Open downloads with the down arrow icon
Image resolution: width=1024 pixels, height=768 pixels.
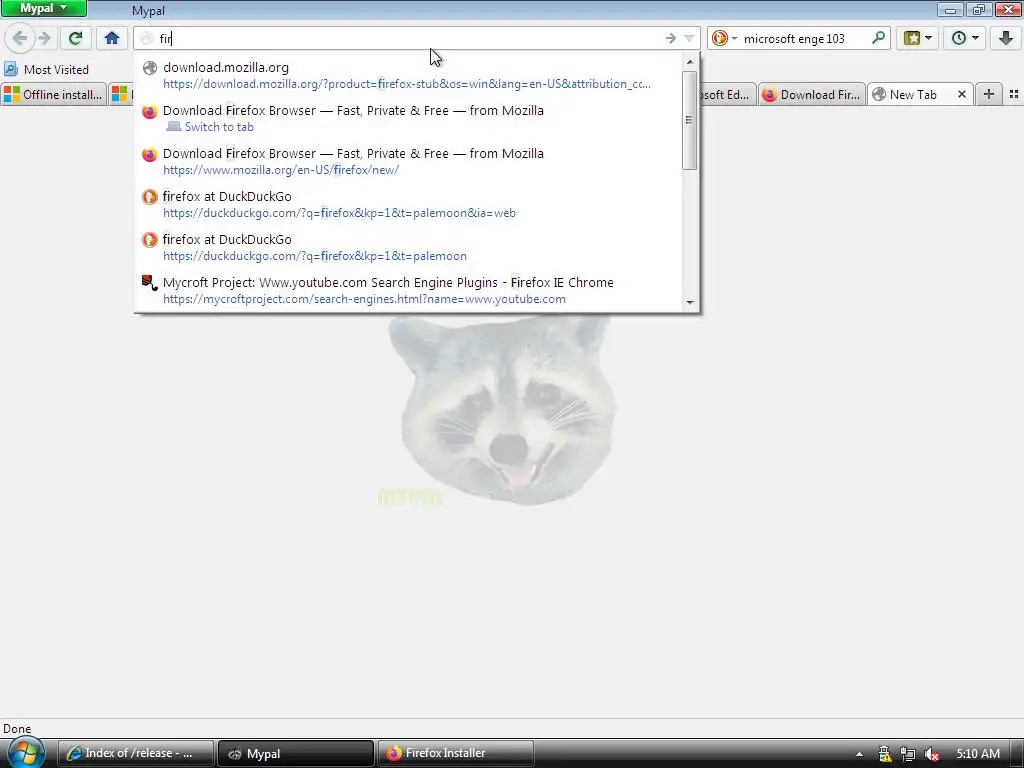click(1006, 38)
